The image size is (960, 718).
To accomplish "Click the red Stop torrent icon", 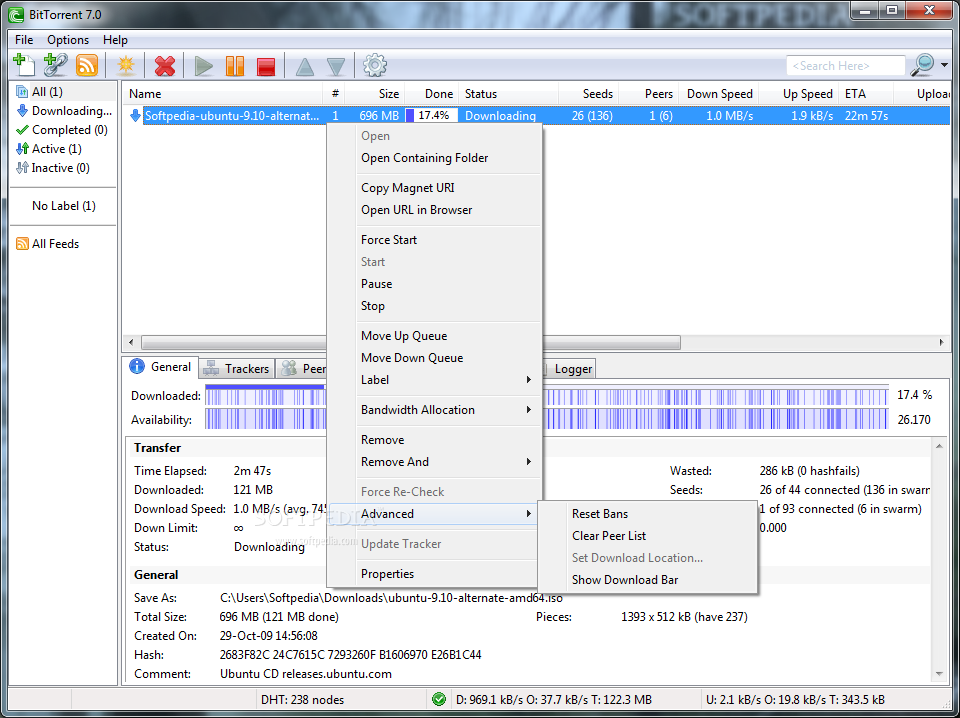I will [x=266, y=66].
